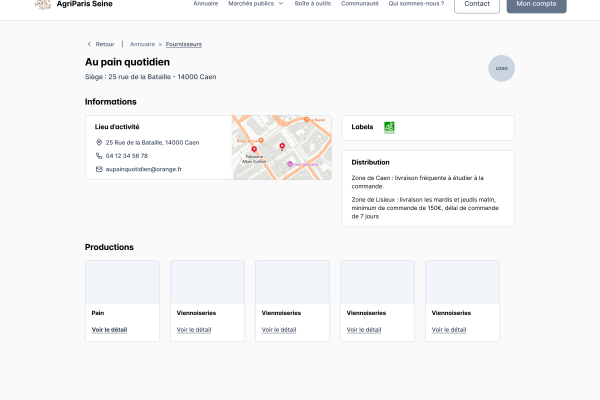The width and height of the screenshot is (600, 400).
Task: Expand the Marchés publics dropdown chevron
Action: (x=281, y=3)
